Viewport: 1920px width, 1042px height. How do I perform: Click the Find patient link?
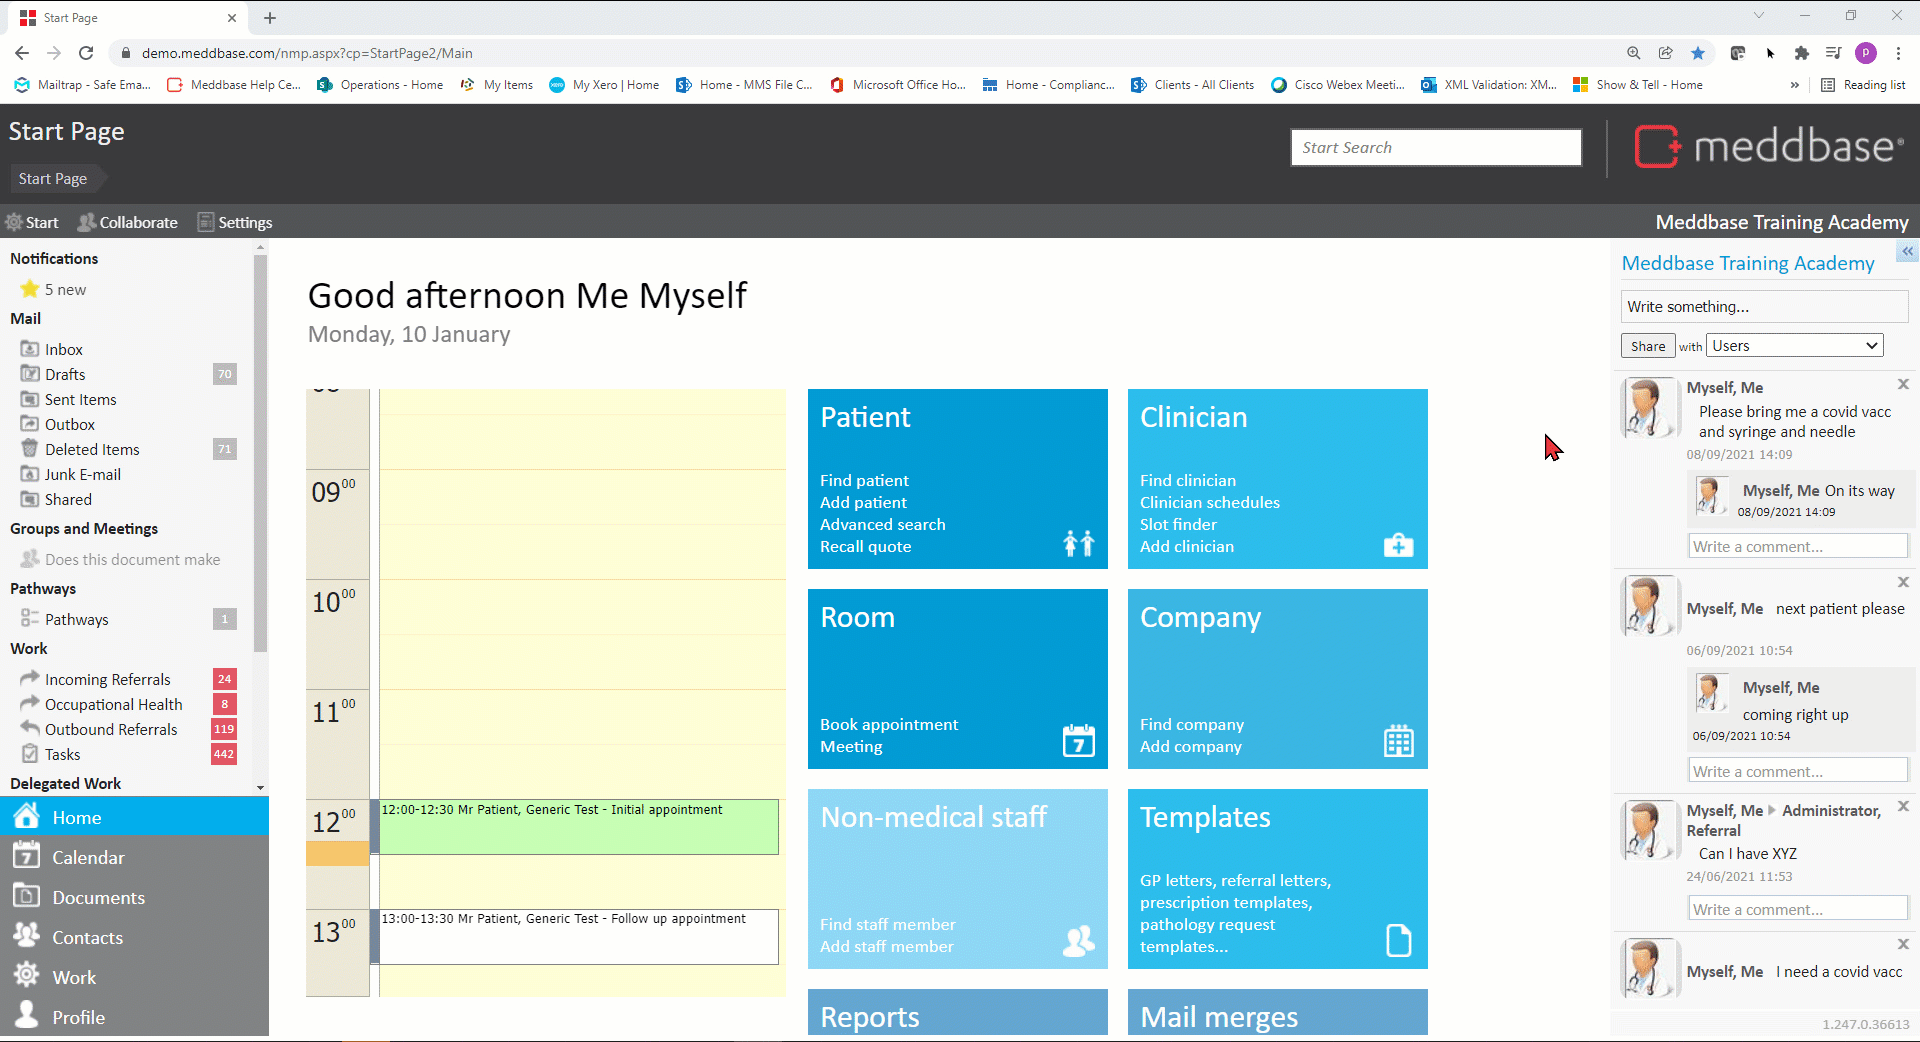[864, 481]
